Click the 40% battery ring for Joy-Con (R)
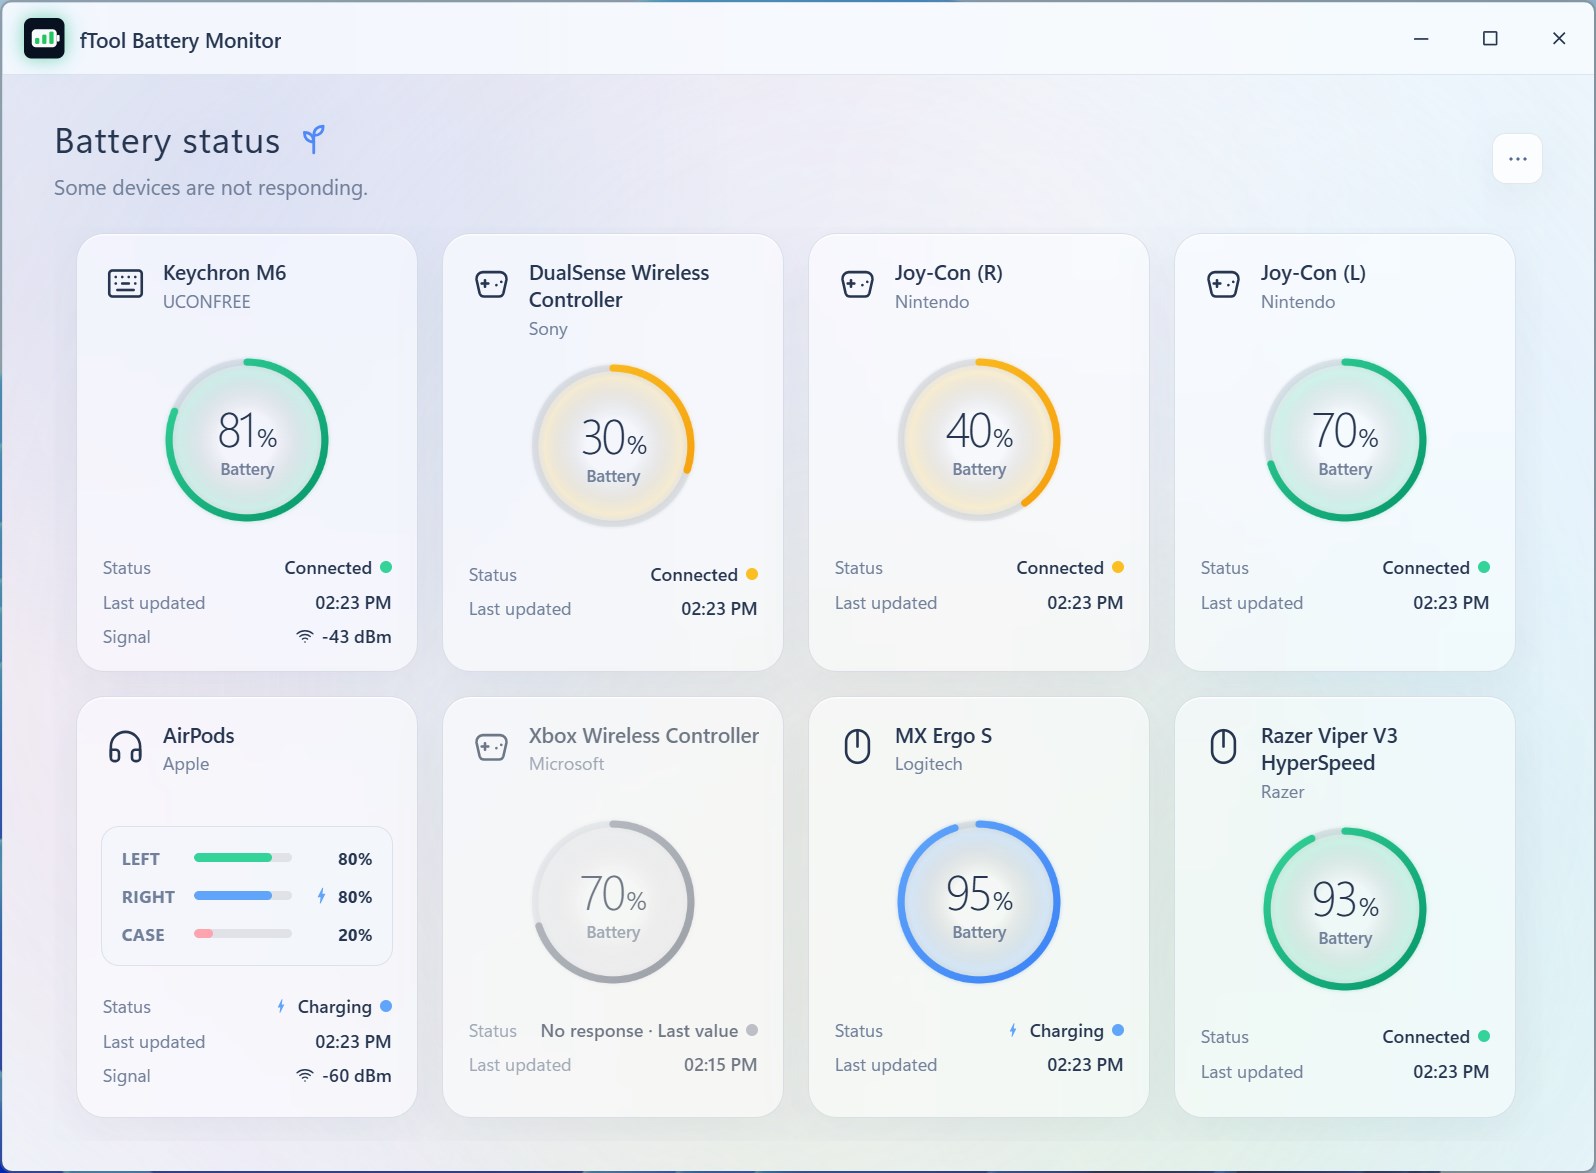This screenshot has width=1596, height=1173. pyautogui.click(x=979, y=440)
